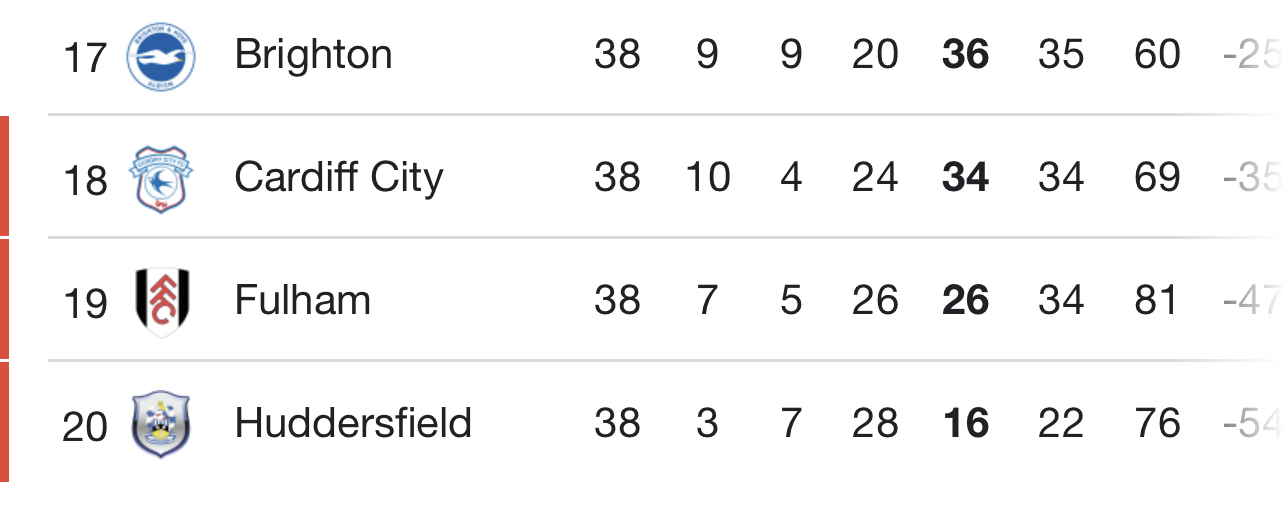The image size is (1284, 527).
Task: Open the Fulham team name link
Action: click(302, 300)
